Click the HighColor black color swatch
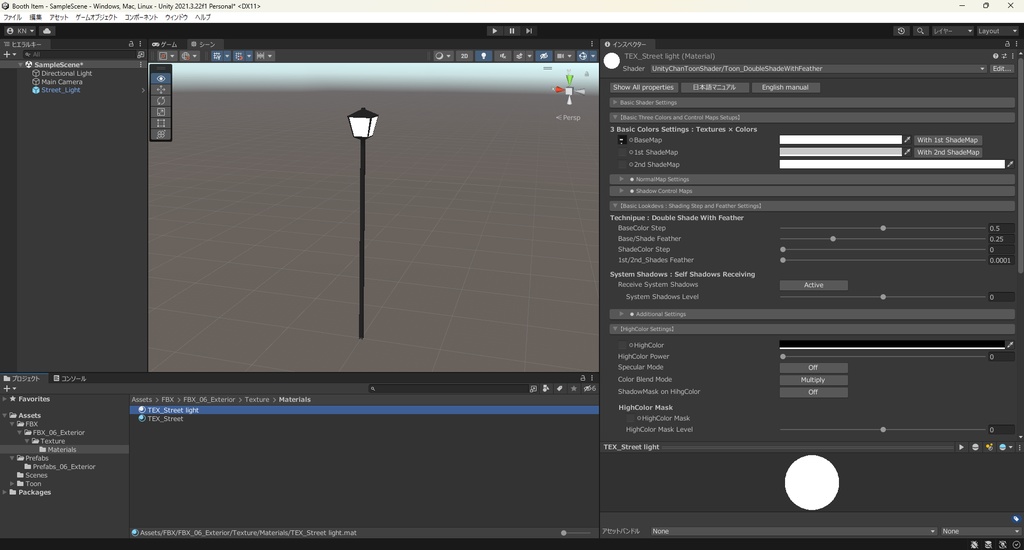This screenshot has width=1024, height=550. (891, 344)
